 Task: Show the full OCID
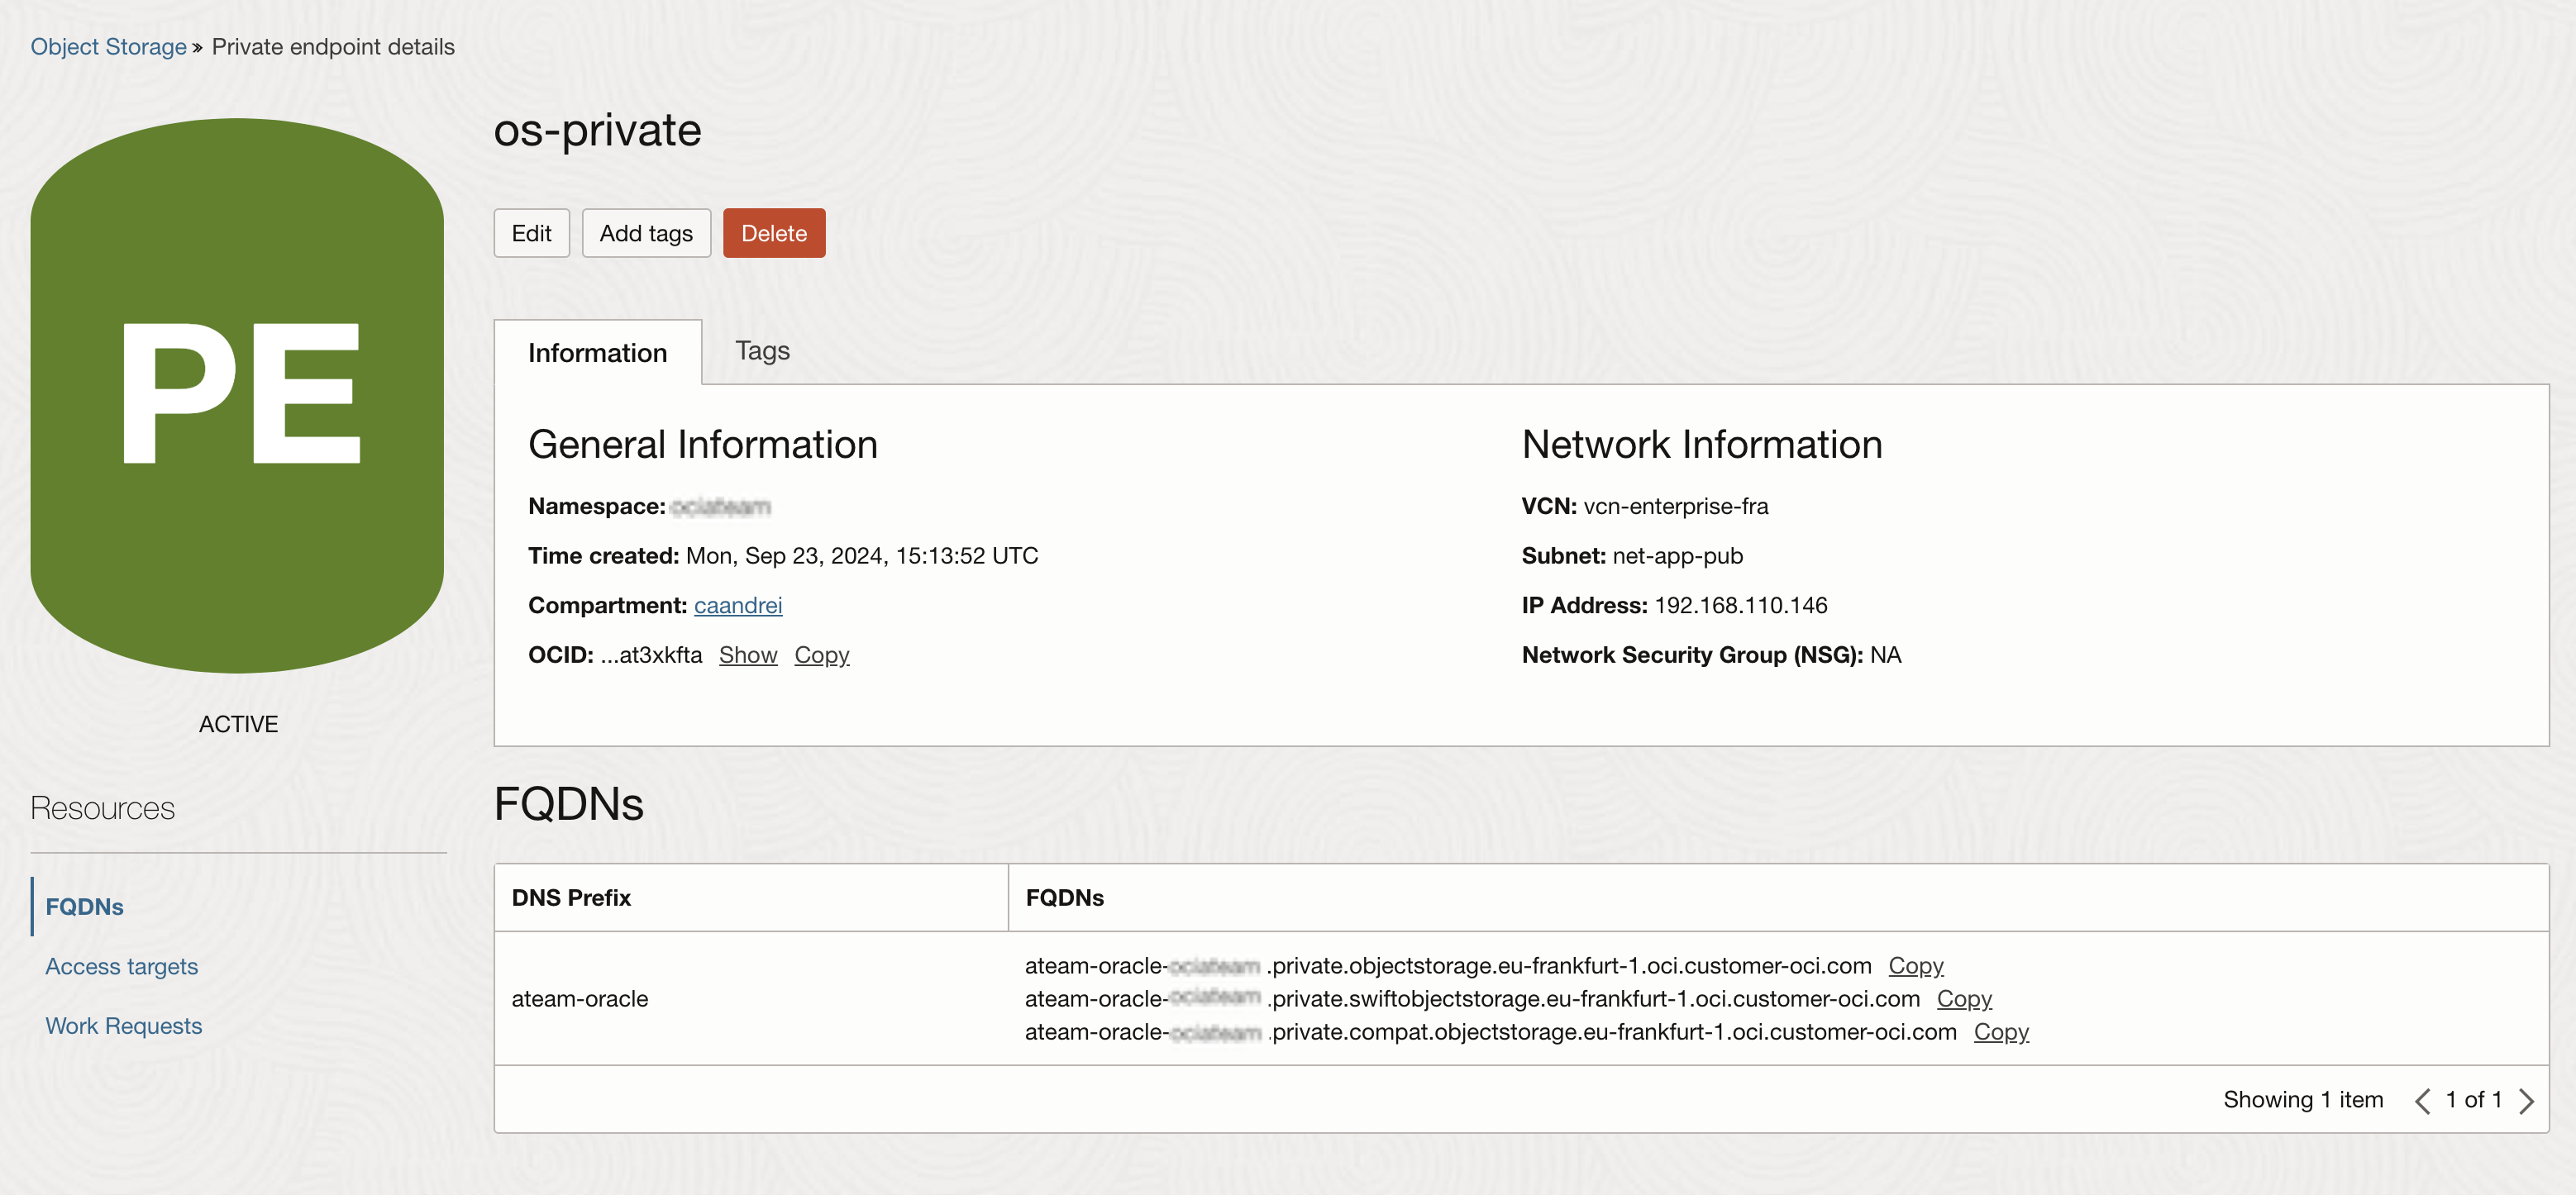click(x=747, y=655)
